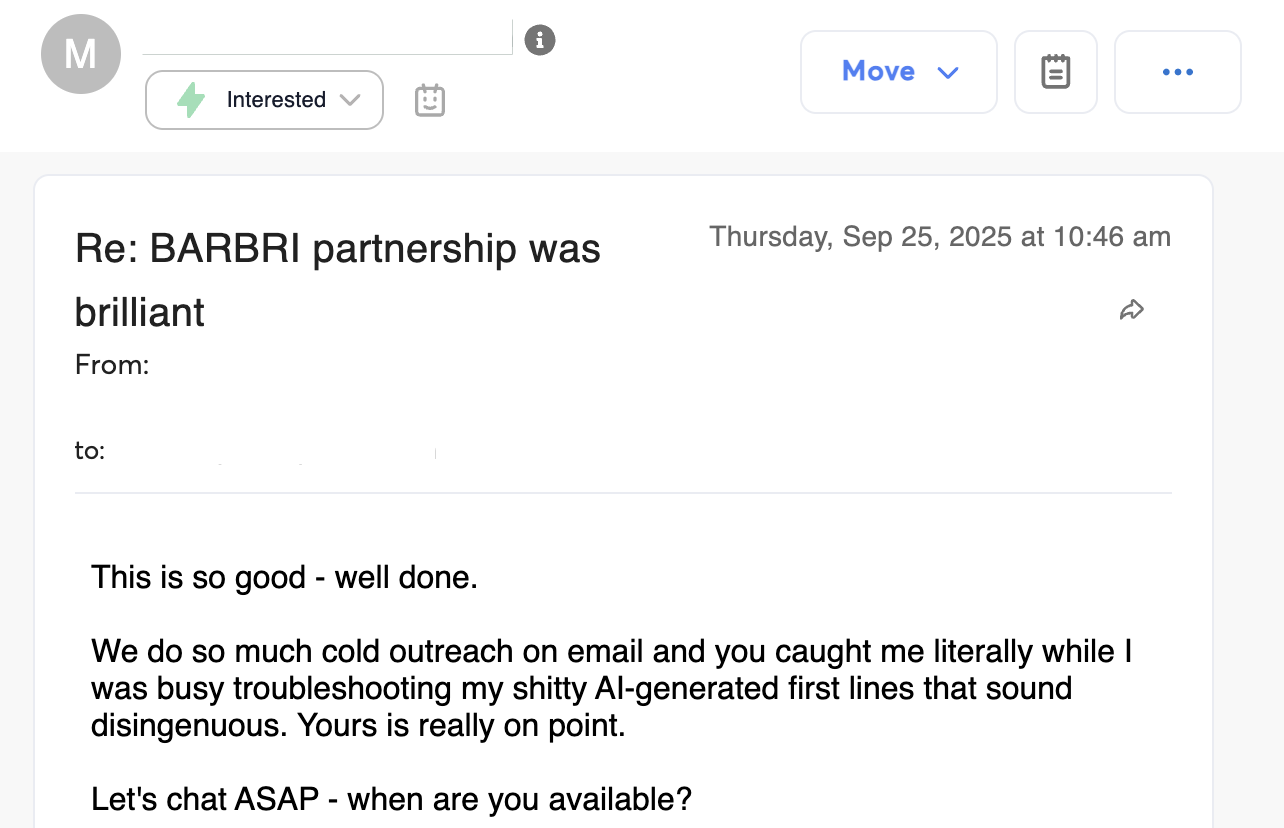The image size is (1284, 828).
Task: Select the to: recipient line
Action: 90,451
